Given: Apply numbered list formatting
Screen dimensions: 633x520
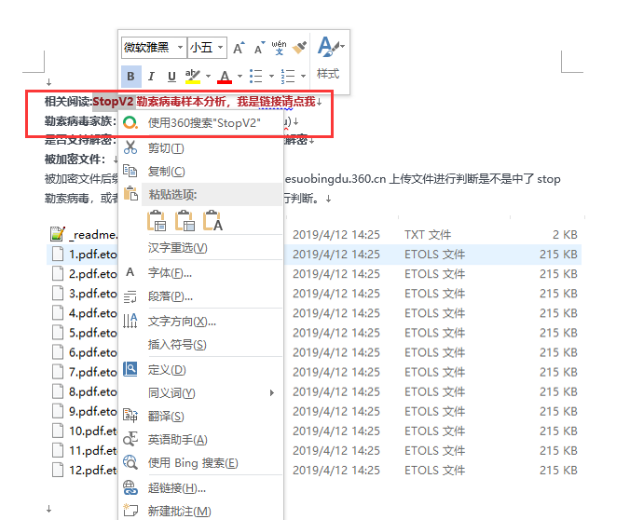Looking at the screenshot, I should pyautogui.click(x=288, y=76).
